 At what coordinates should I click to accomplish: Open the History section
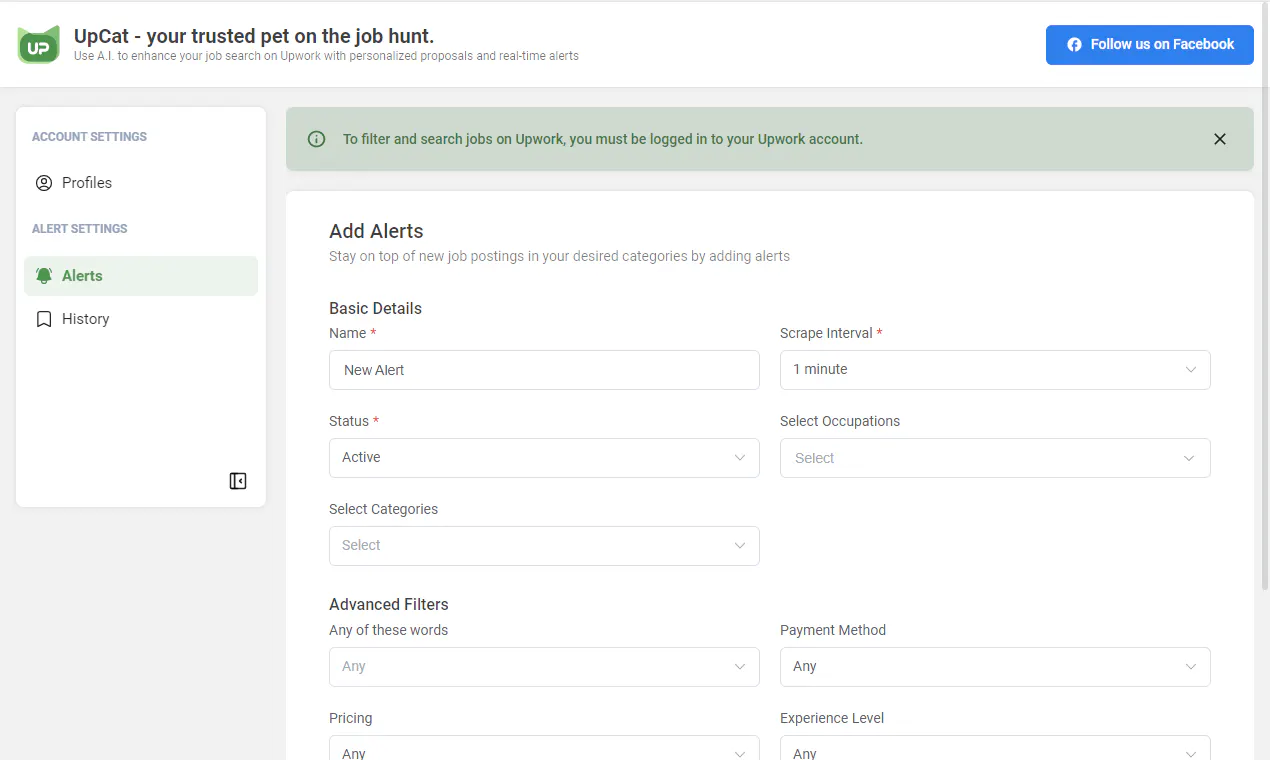(141, 319)
